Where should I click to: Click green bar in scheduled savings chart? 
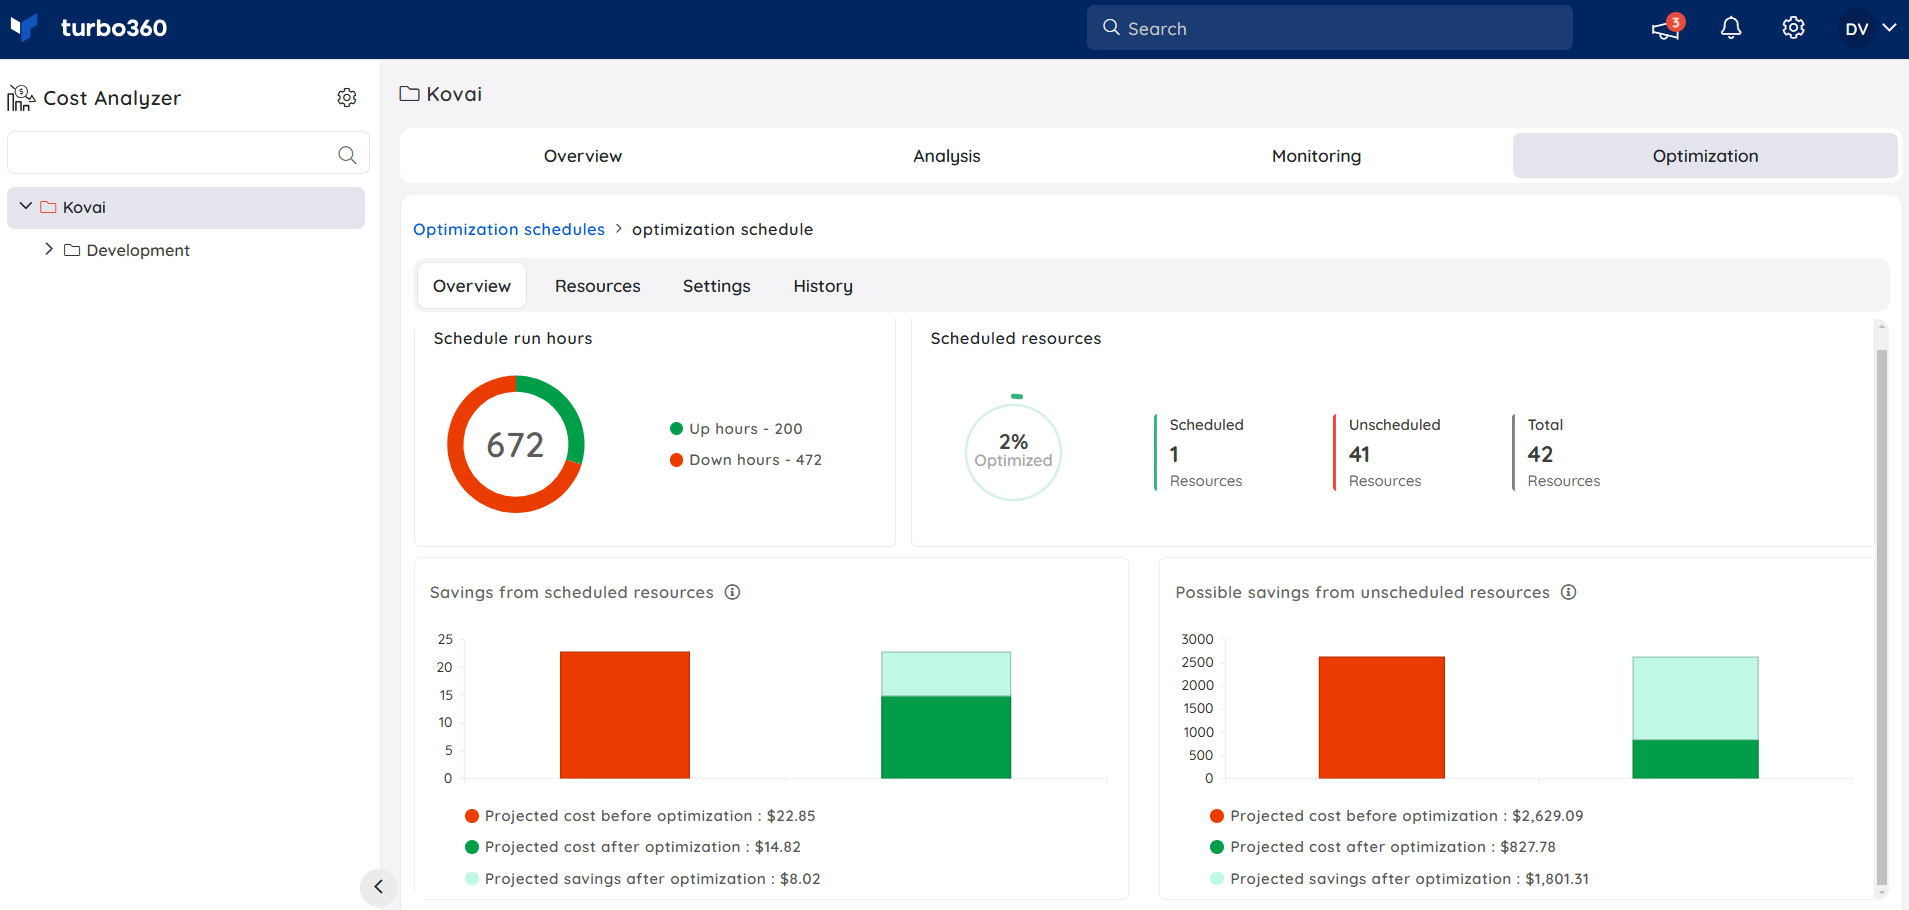pos(946,737)
